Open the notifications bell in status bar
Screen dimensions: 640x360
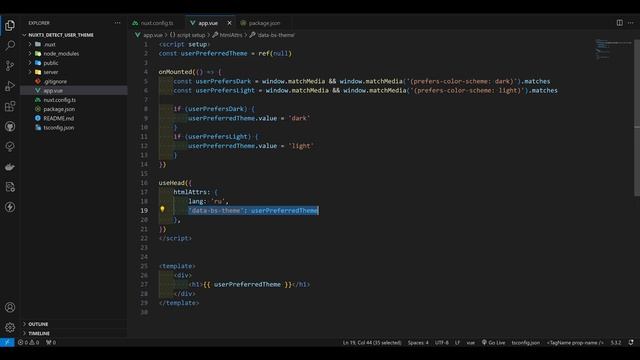pos(631,342)
